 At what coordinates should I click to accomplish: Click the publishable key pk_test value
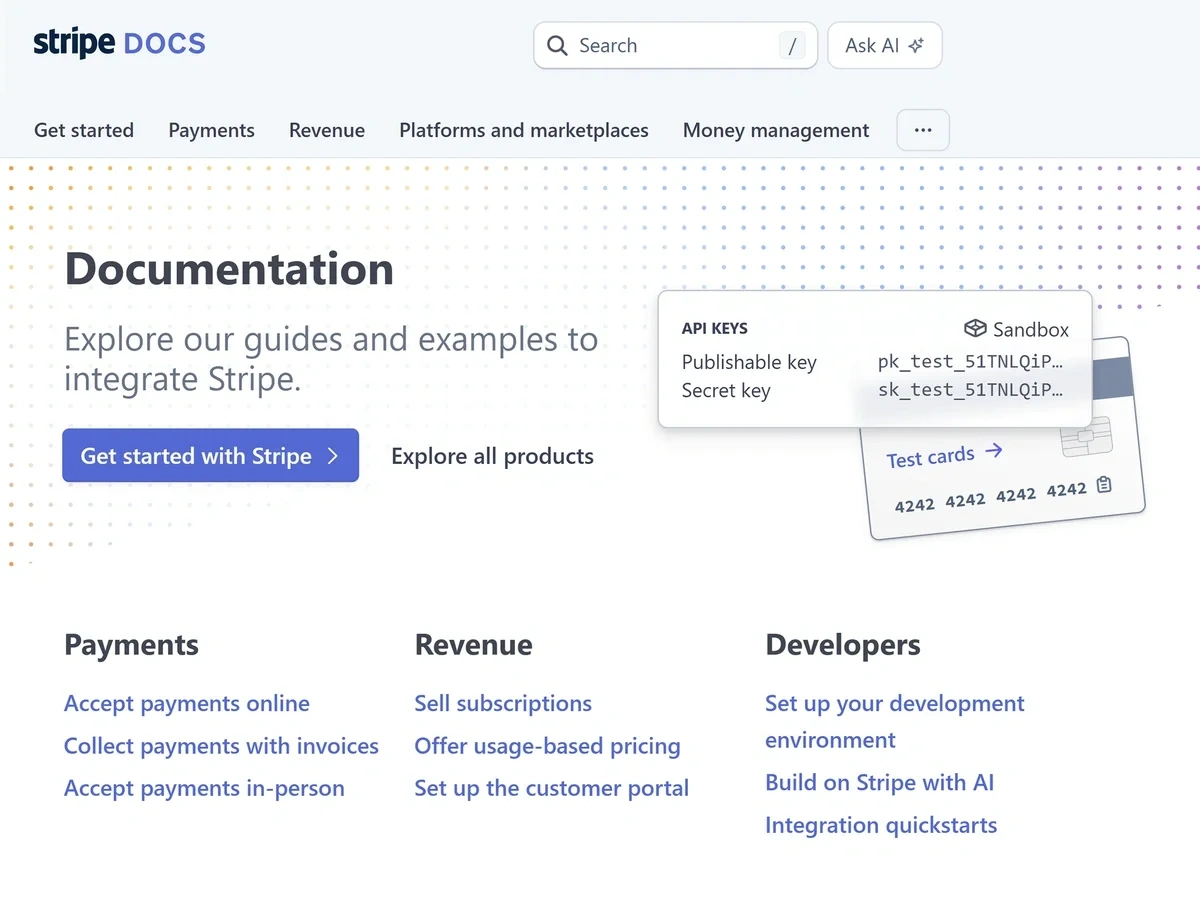click(x=970, y=362)
